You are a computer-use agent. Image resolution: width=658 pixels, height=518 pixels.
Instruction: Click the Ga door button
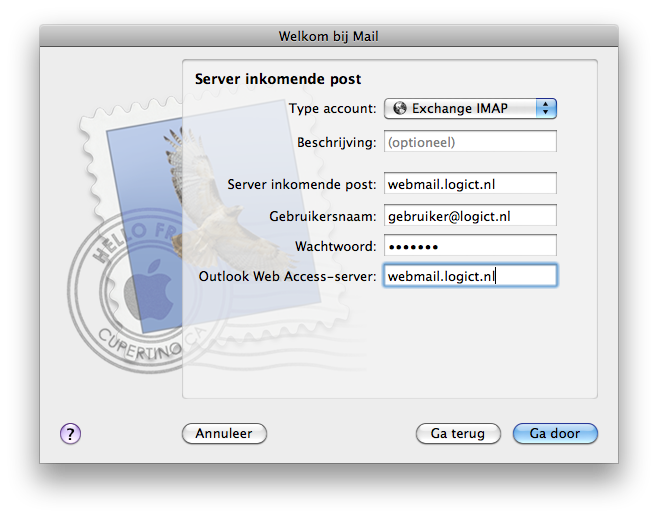[555, 433]
